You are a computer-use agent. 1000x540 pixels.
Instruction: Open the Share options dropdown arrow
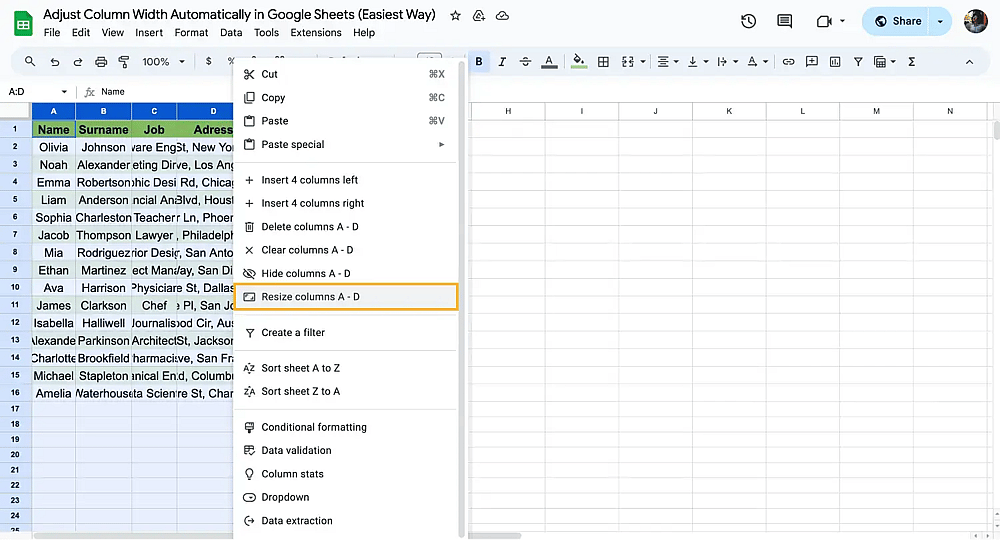tap(940, 21)
